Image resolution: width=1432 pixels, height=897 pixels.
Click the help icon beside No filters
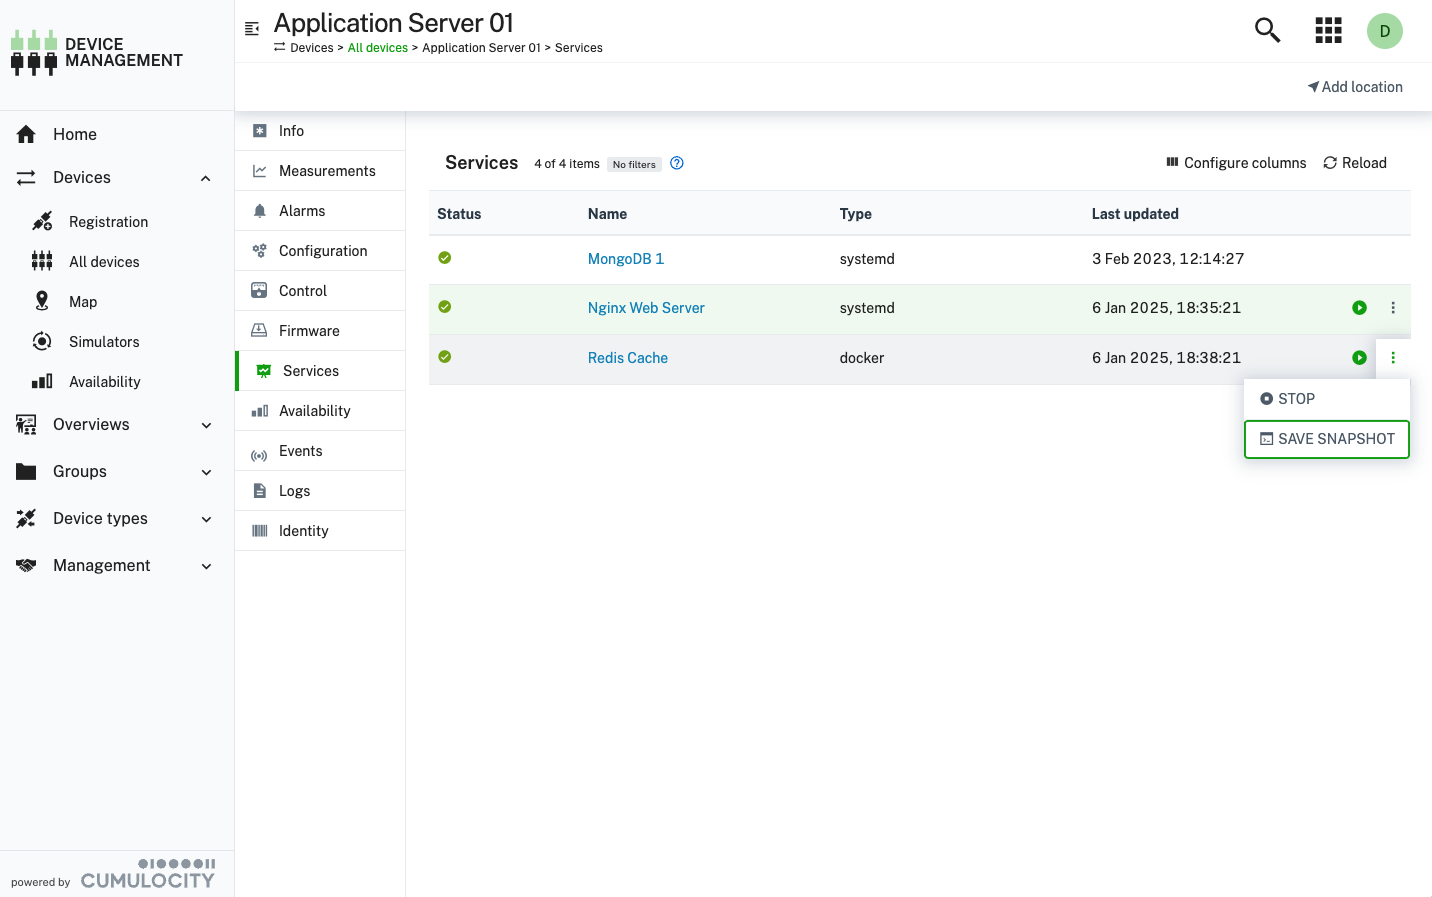[x=677, y=163]
